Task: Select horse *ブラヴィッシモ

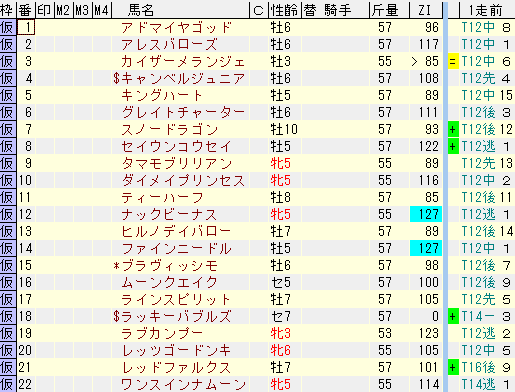Action: tap(165, 265)
